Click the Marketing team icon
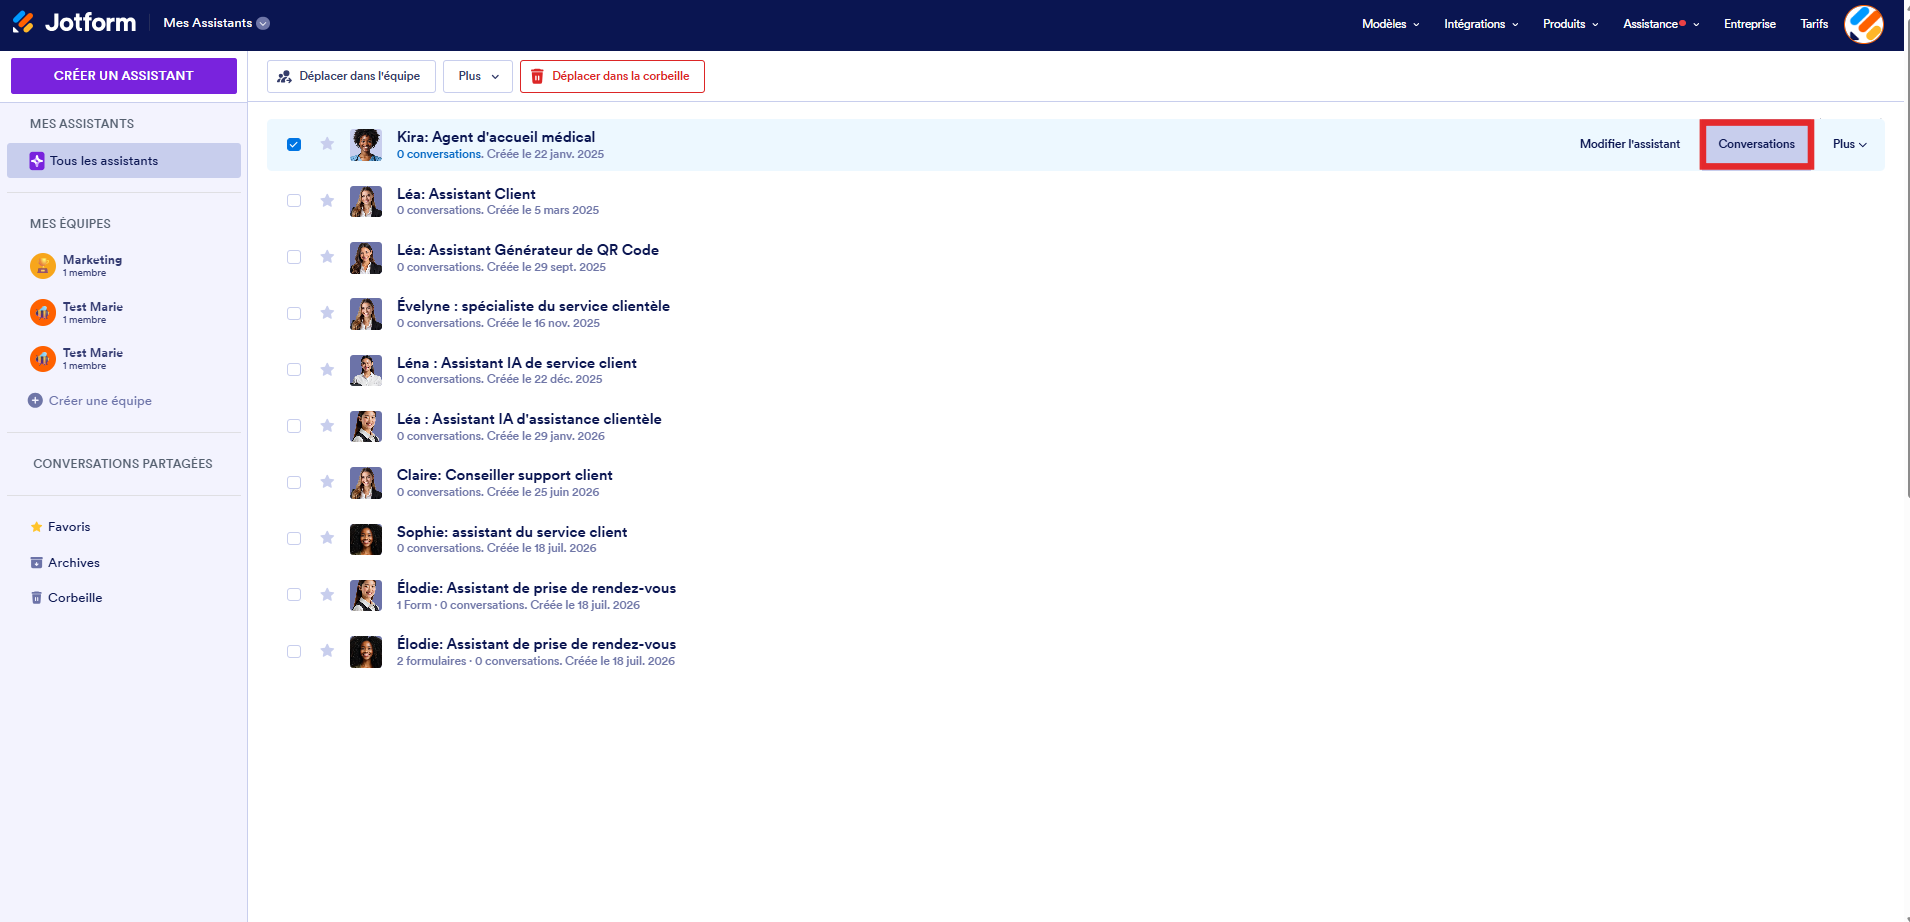Screen dimensions: 1910x922 (43, 265)
